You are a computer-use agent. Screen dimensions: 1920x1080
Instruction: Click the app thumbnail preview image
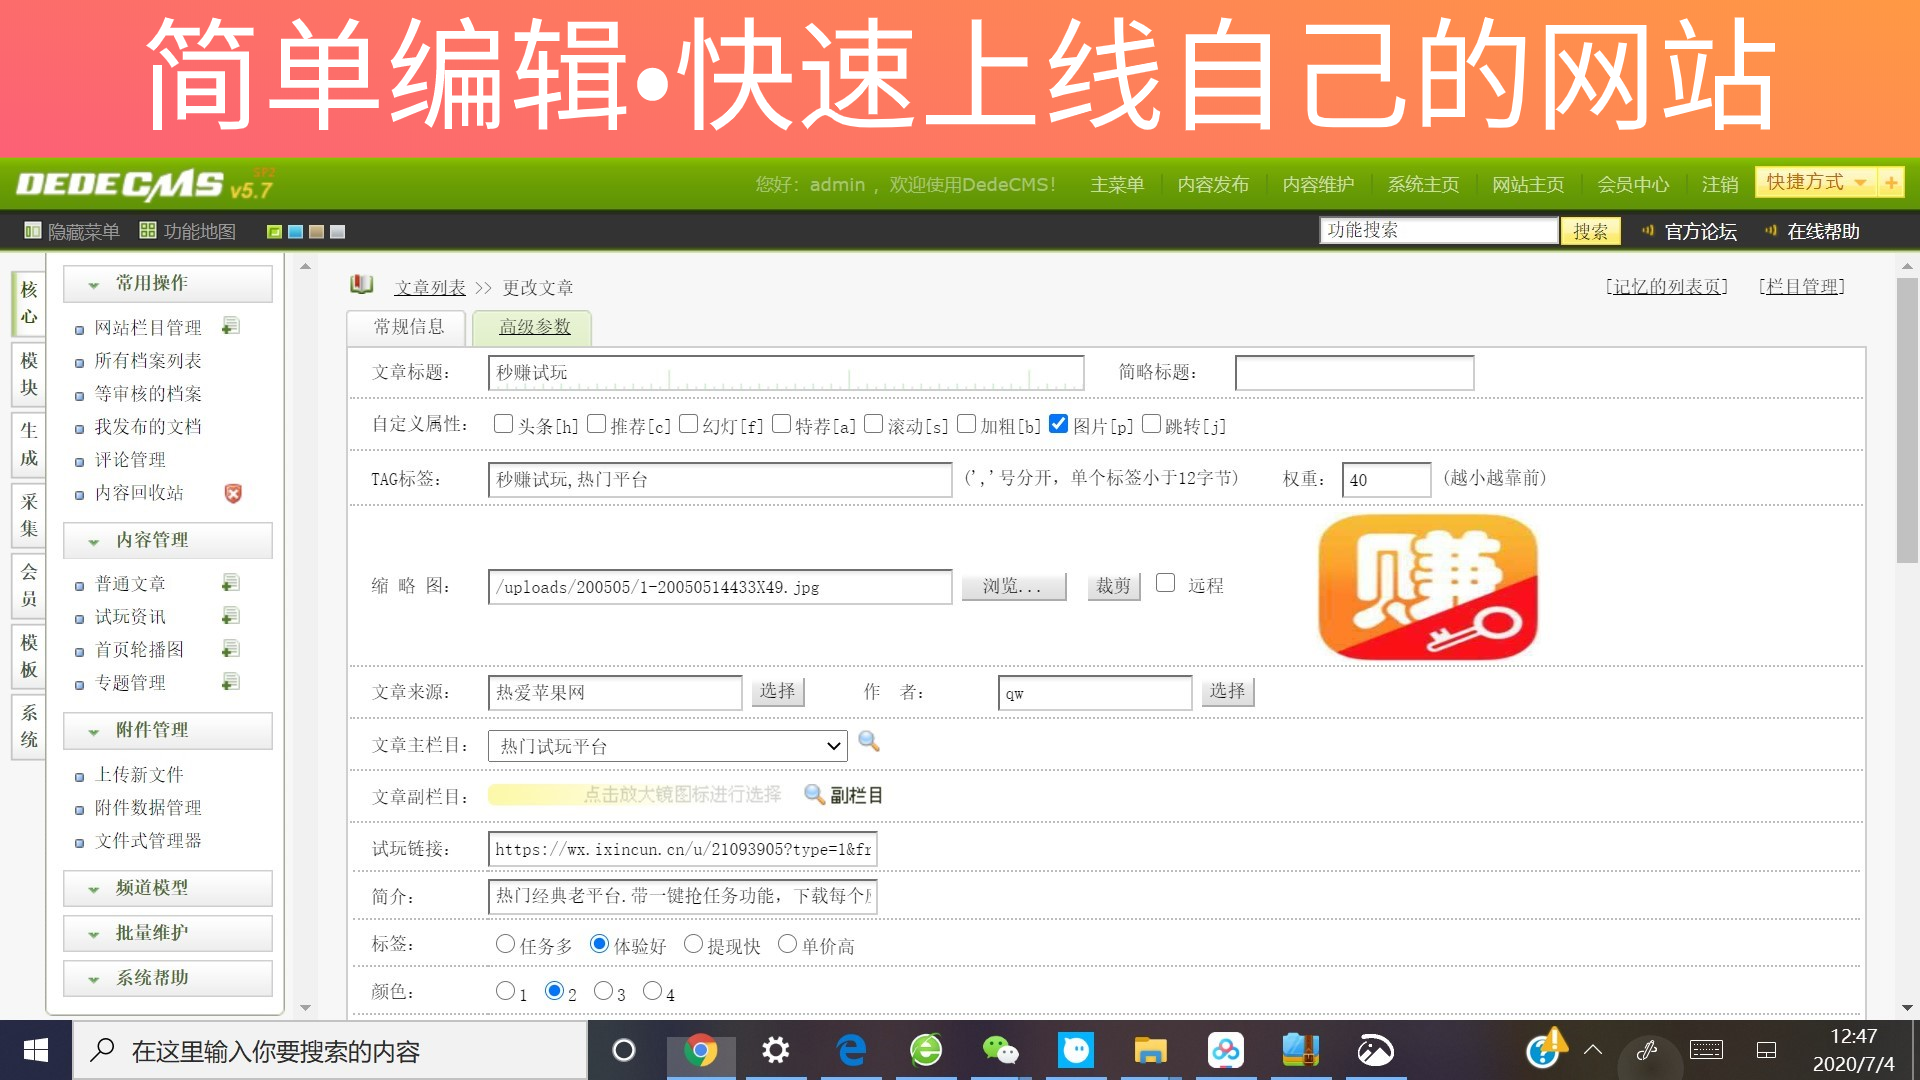(x=1428, y=587)
